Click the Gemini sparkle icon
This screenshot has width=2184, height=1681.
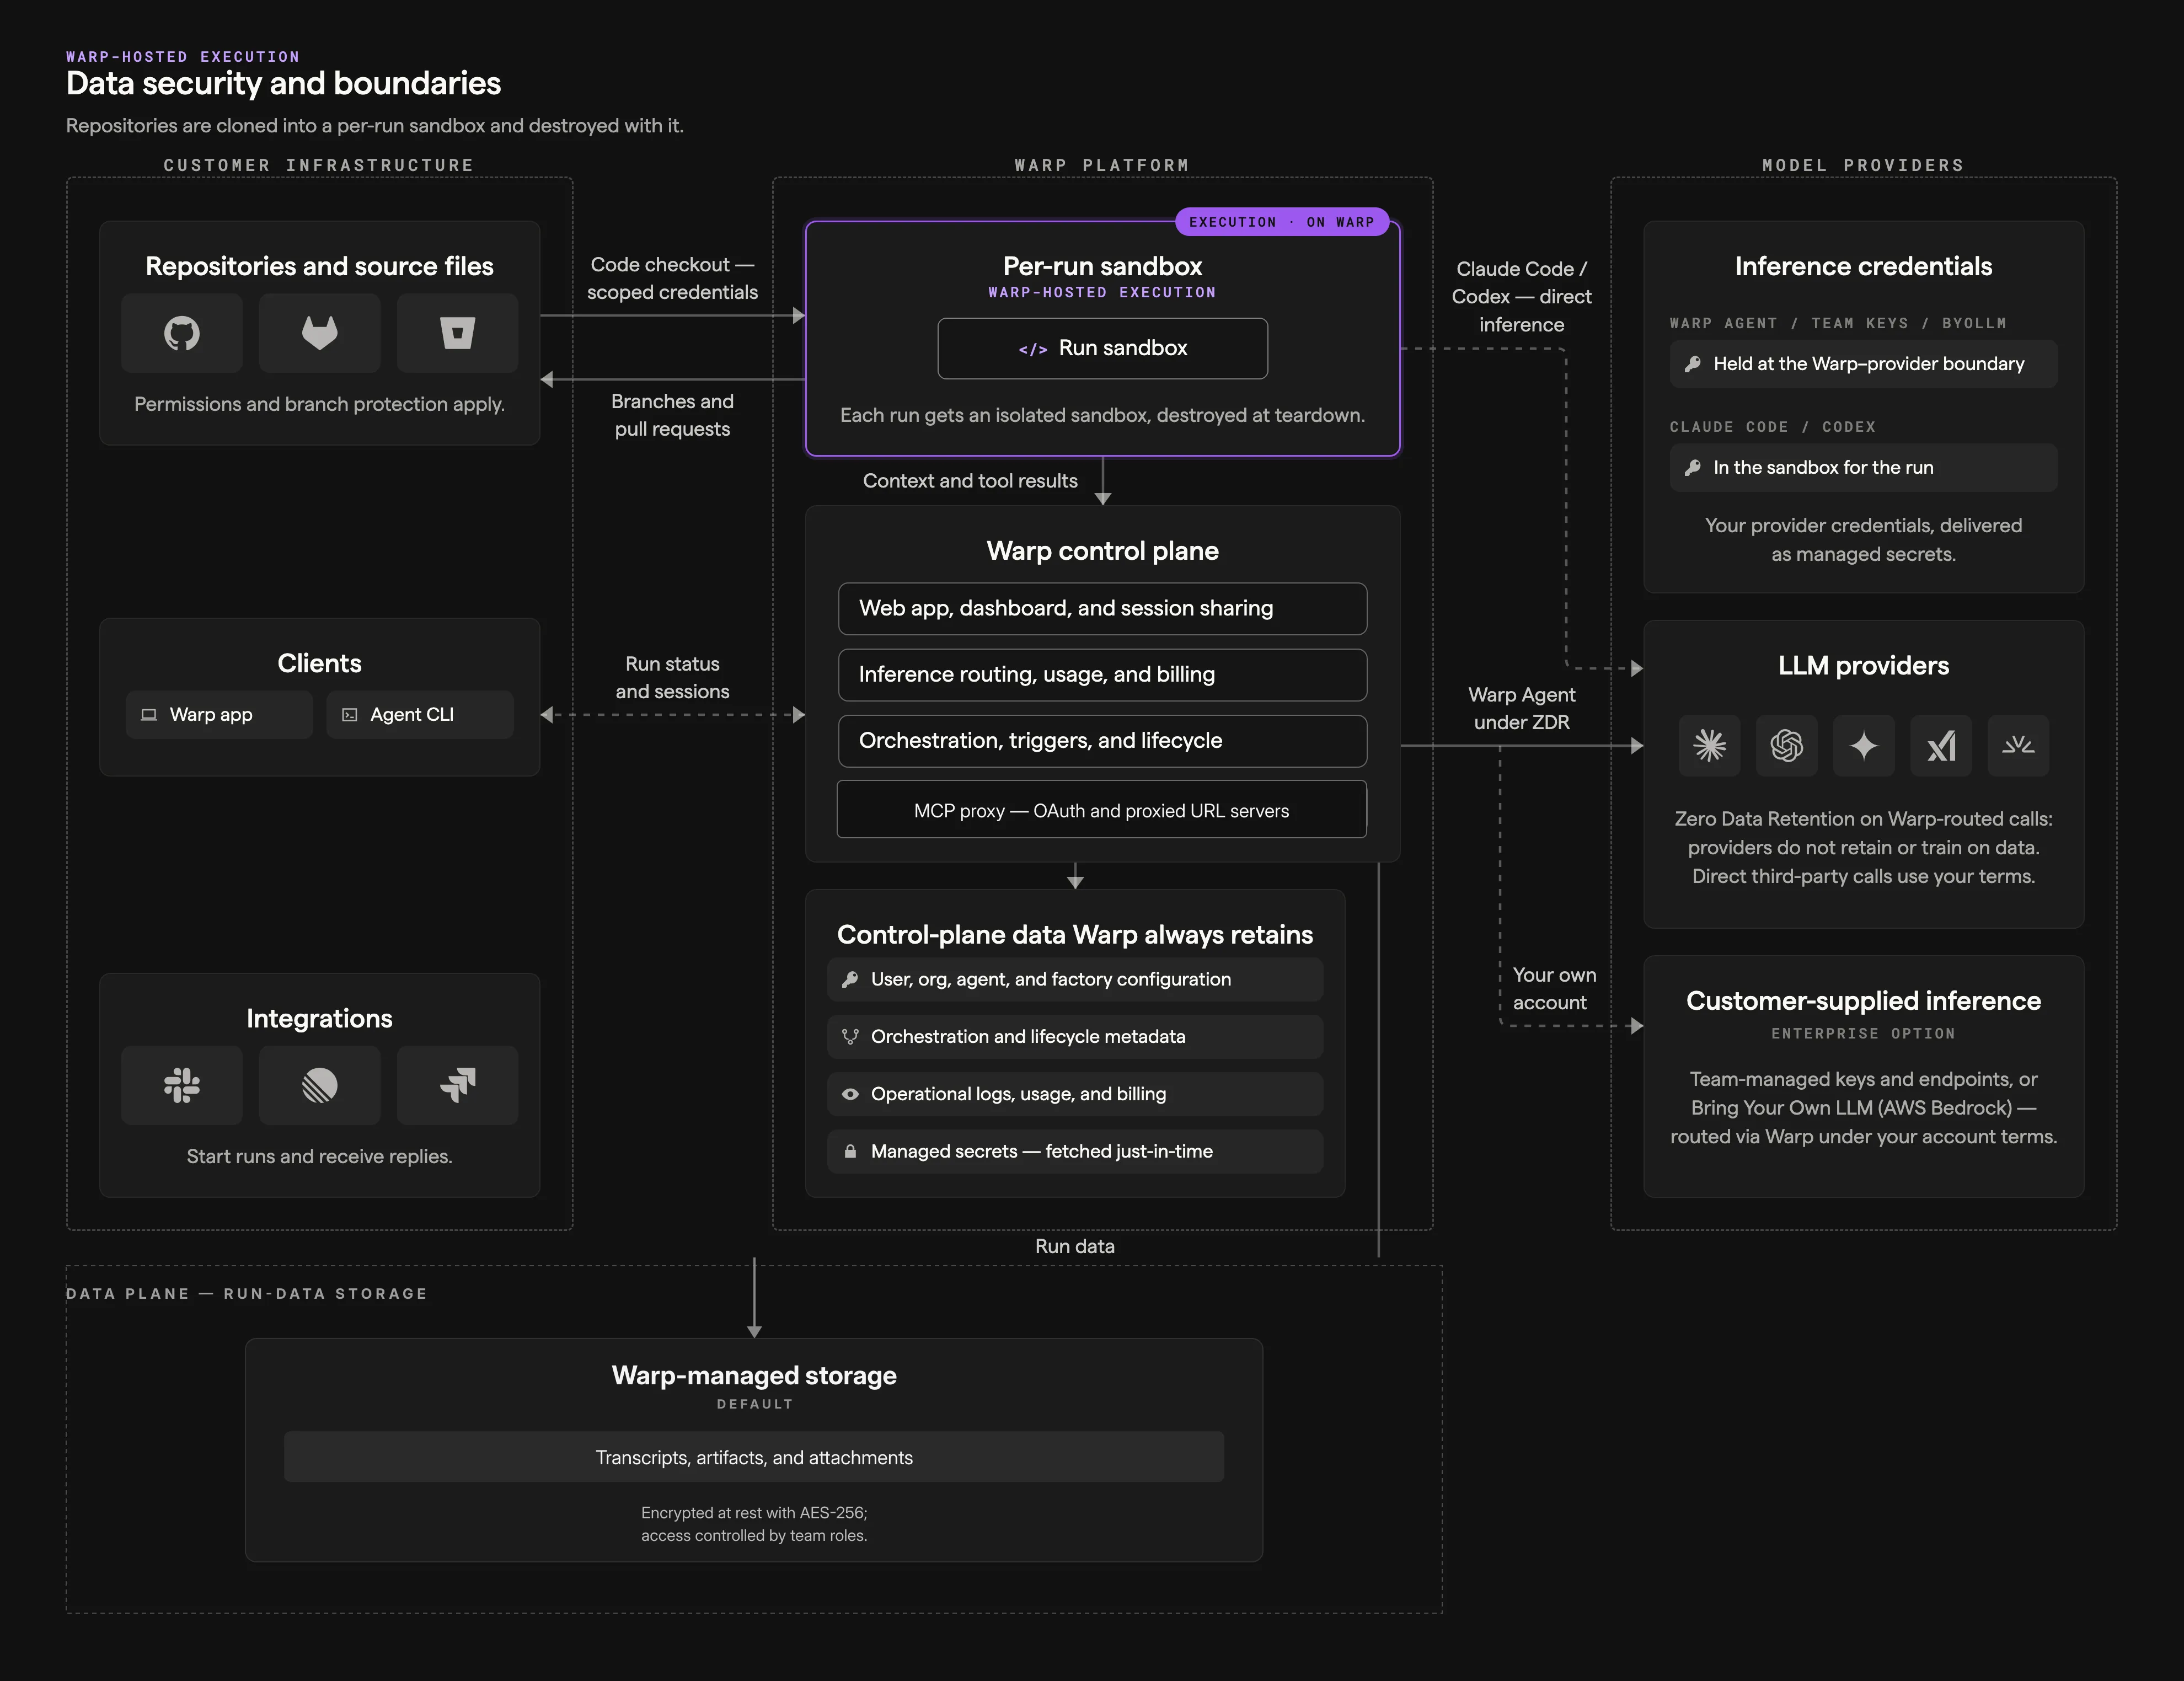pos(1864,745)
